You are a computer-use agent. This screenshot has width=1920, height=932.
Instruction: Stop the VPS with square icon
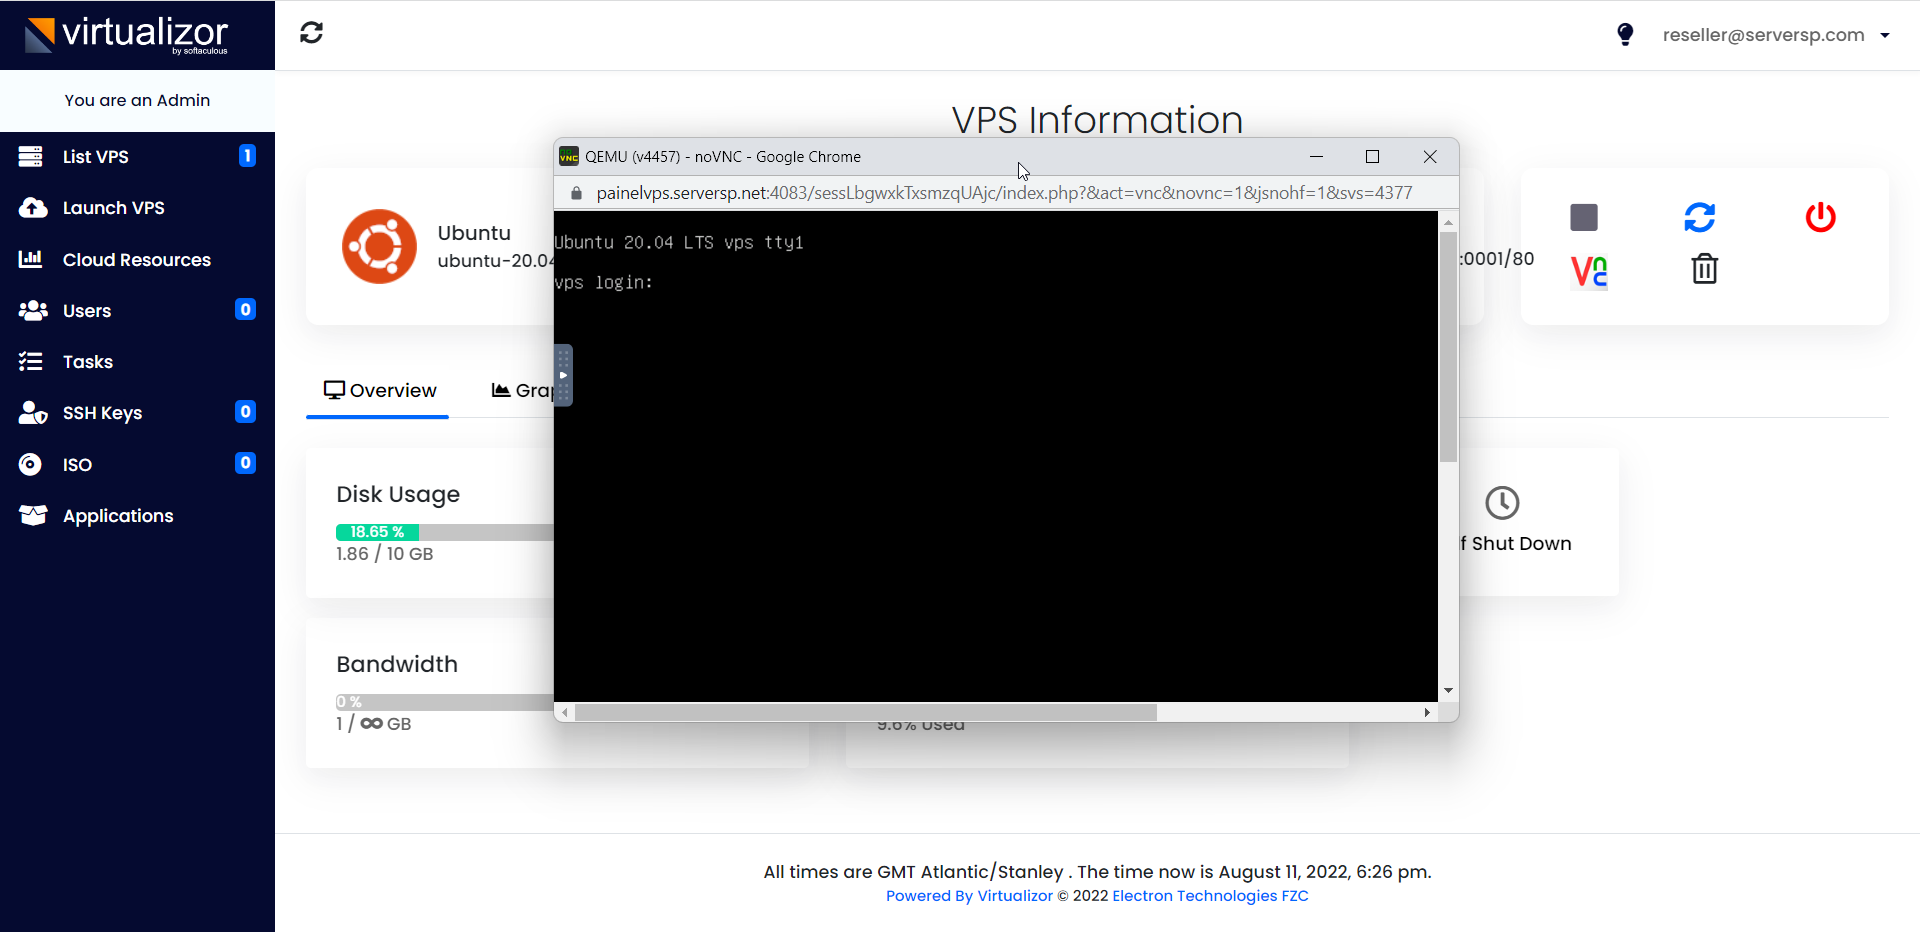1584,217
